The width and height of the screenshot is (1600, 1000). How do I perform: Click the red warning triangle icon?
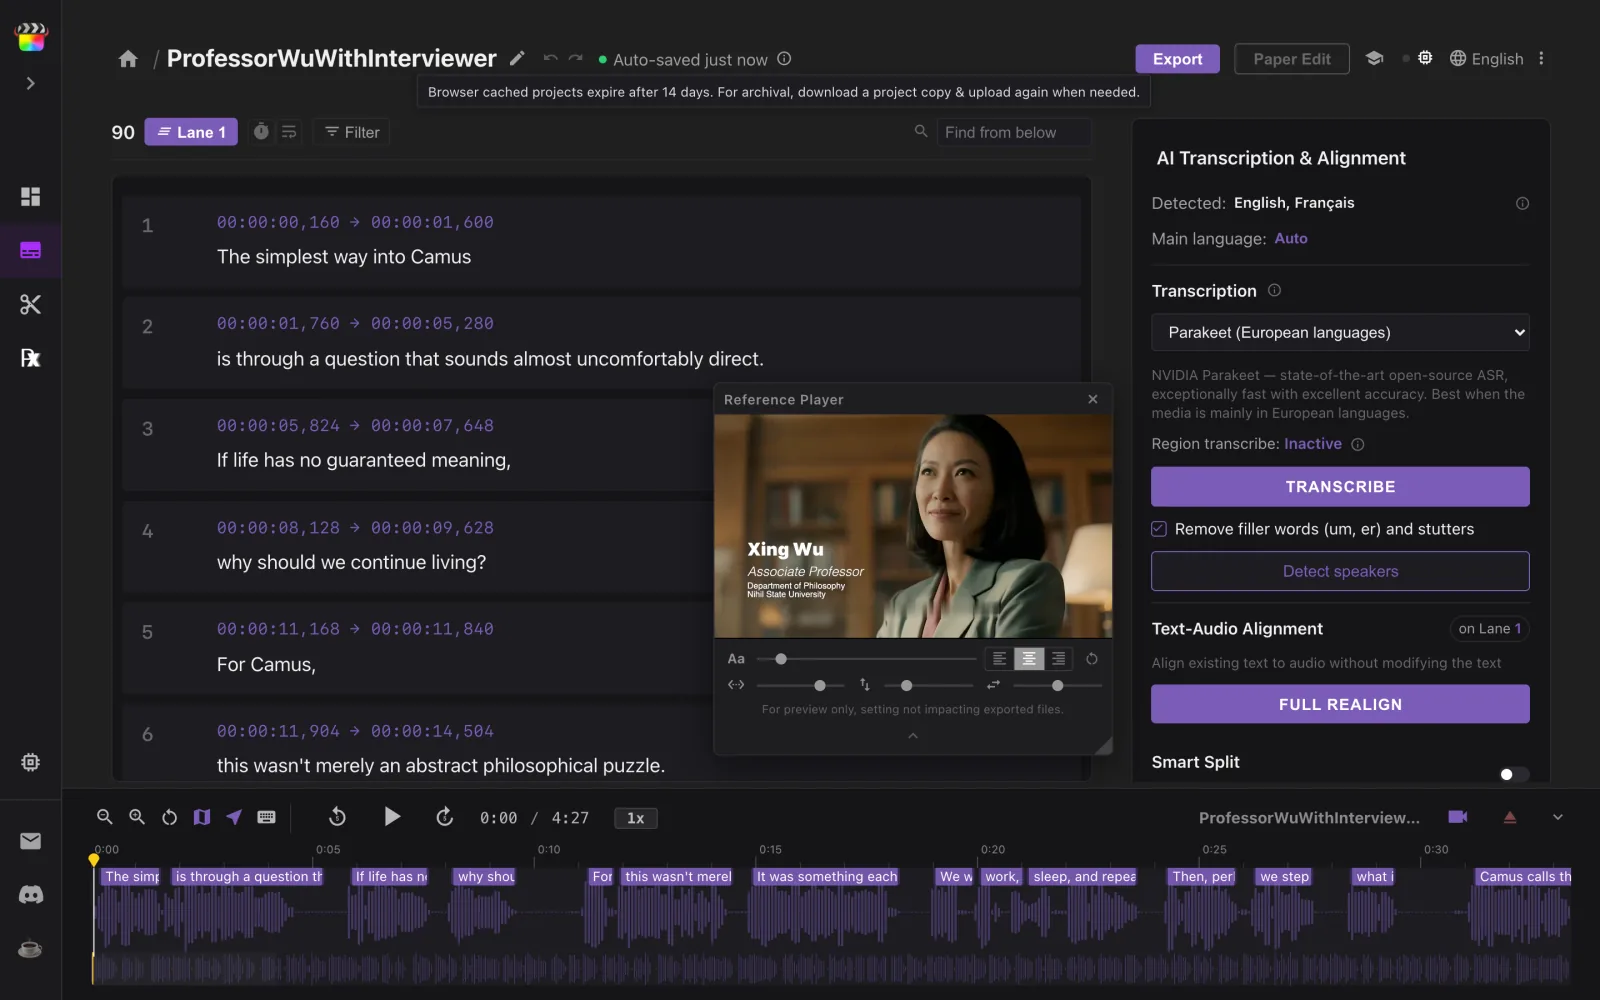click(x=1510, y=817)
